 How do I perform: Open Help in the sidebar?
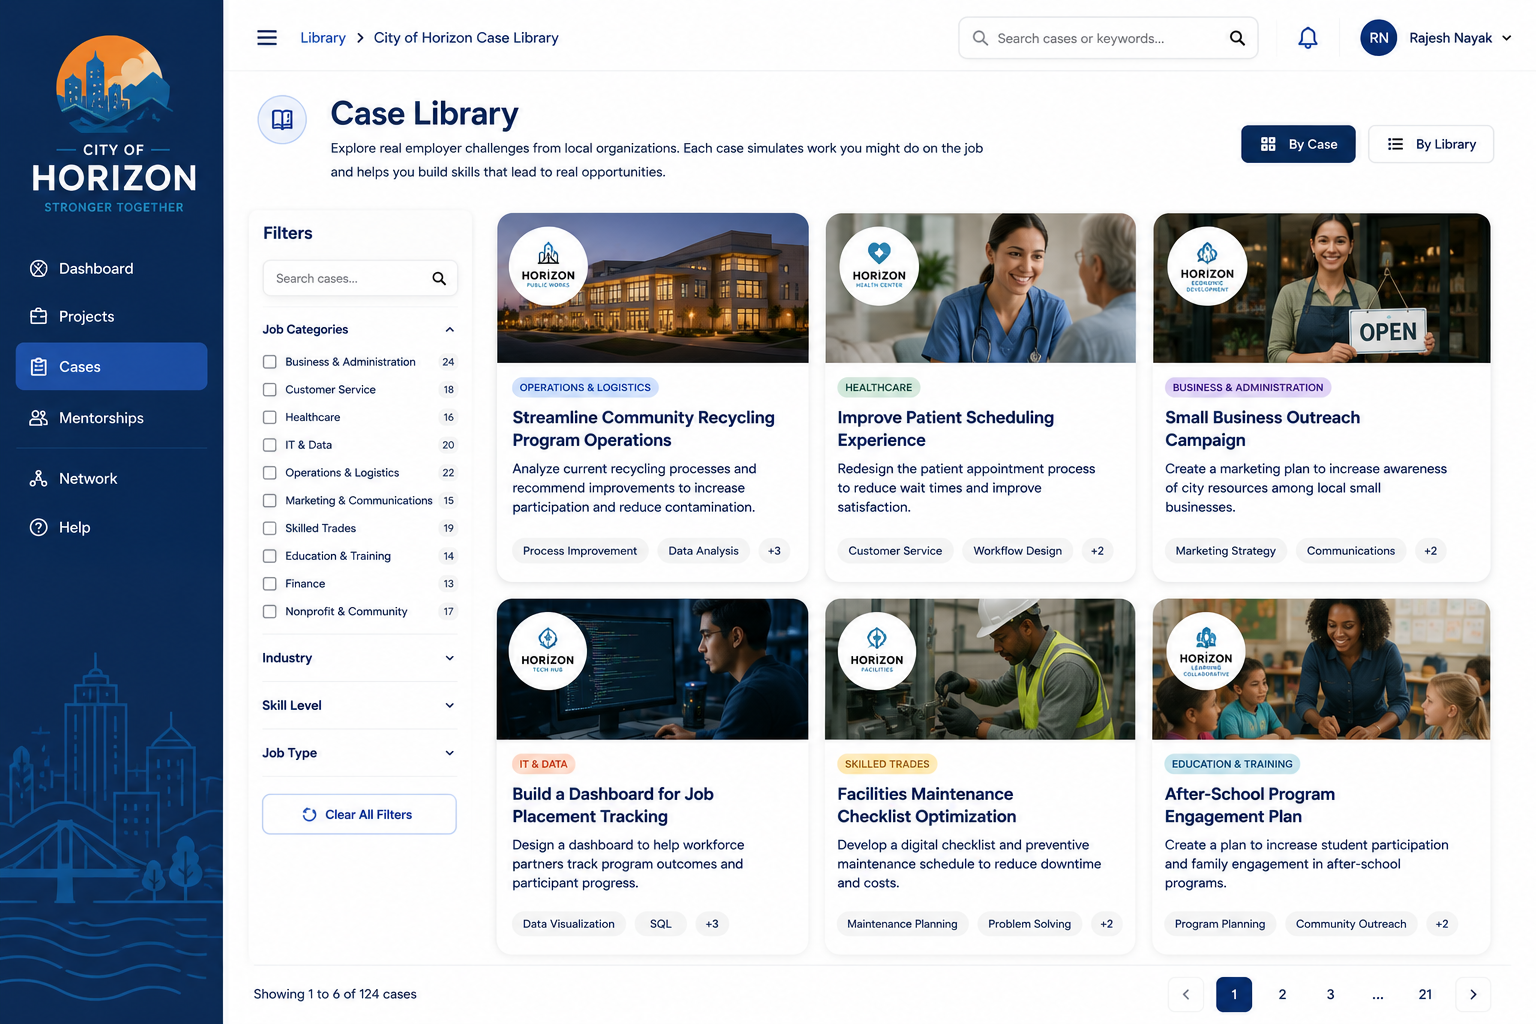(x=112, y=527)
